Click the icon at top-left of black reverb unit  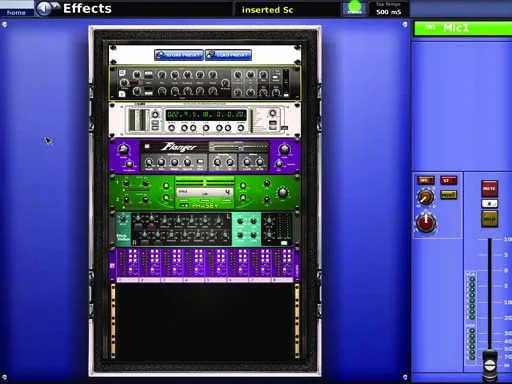[x=122, y=73]
